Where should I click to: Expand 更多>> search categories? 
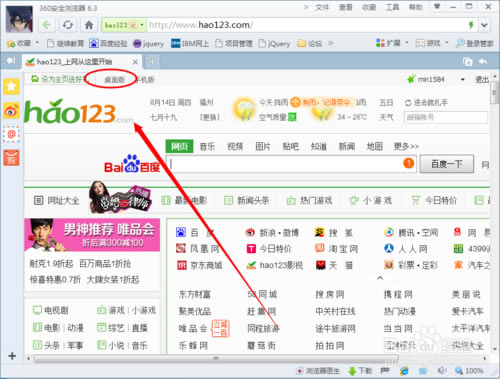pyautogui.click(x=406, y=146)
